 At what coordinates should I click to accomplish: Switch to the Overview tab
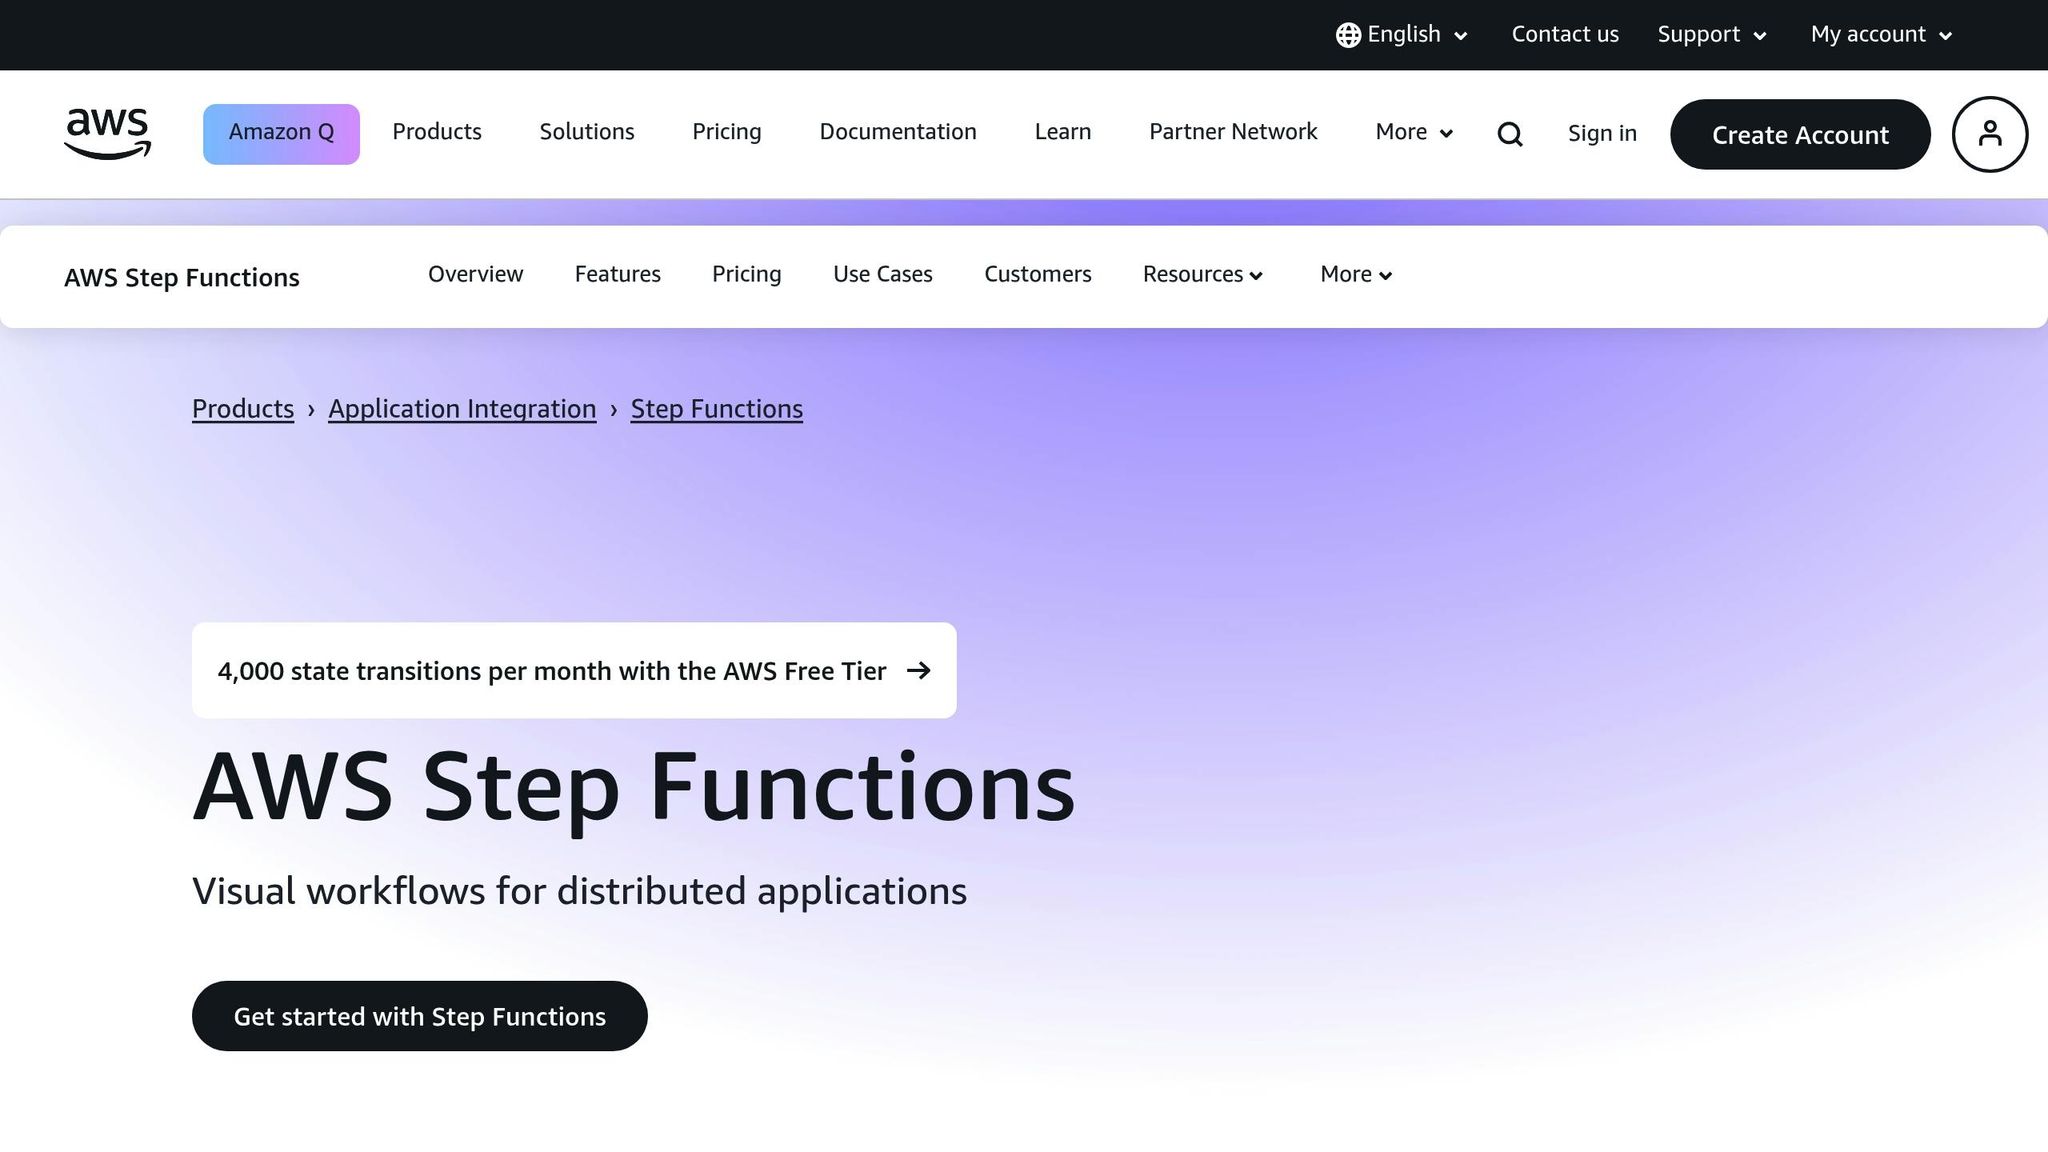pyautogui.click(x=476, y=274)
